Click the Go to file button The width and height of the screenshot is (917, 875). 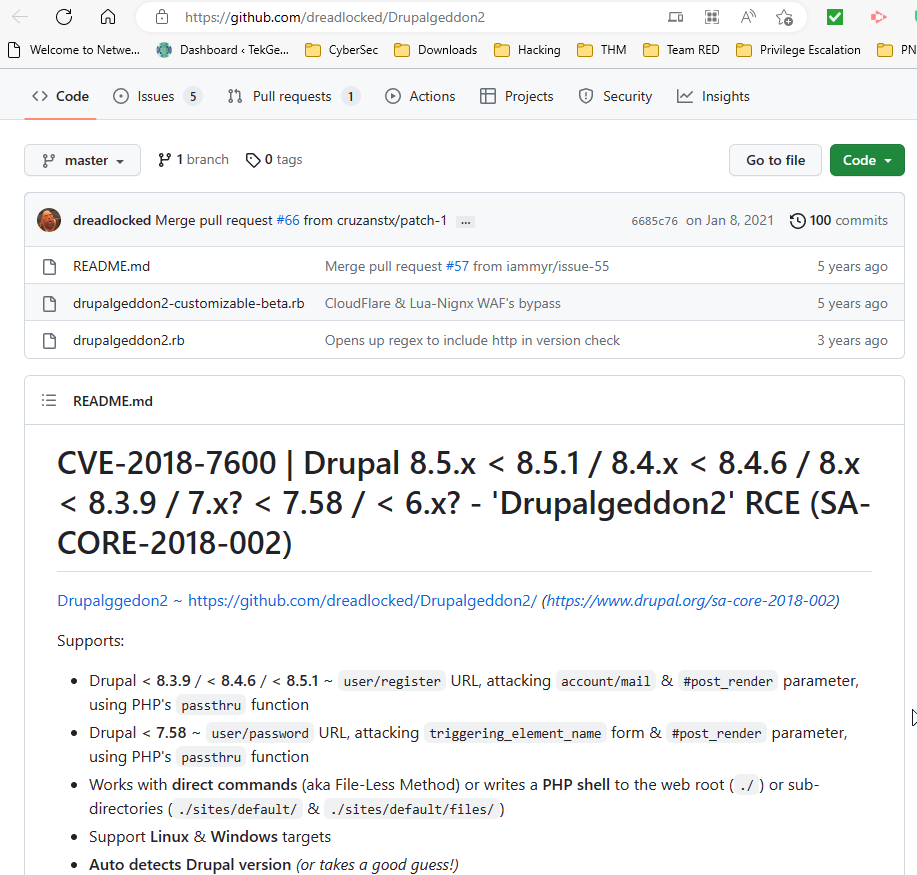pos(775,160)
